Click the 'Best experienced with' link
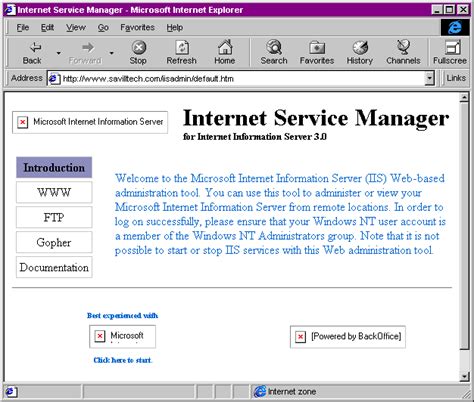This screenshot has width=474, height=402. [x=122, y=315]
